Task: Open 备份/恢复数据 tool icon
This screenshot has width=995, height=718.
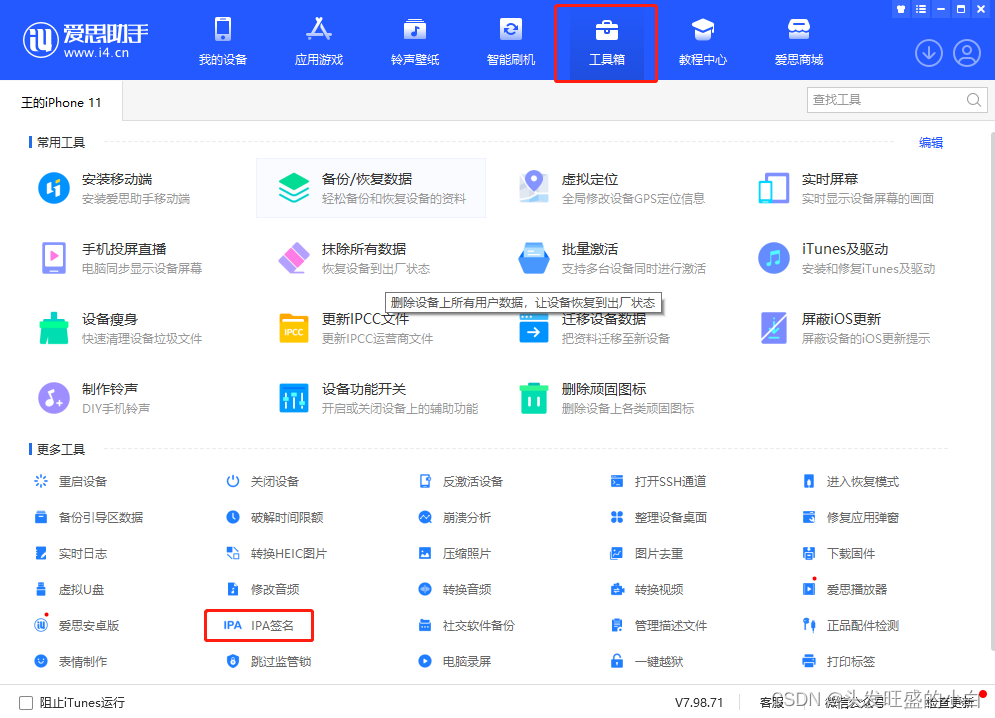Action: point(294,188)
